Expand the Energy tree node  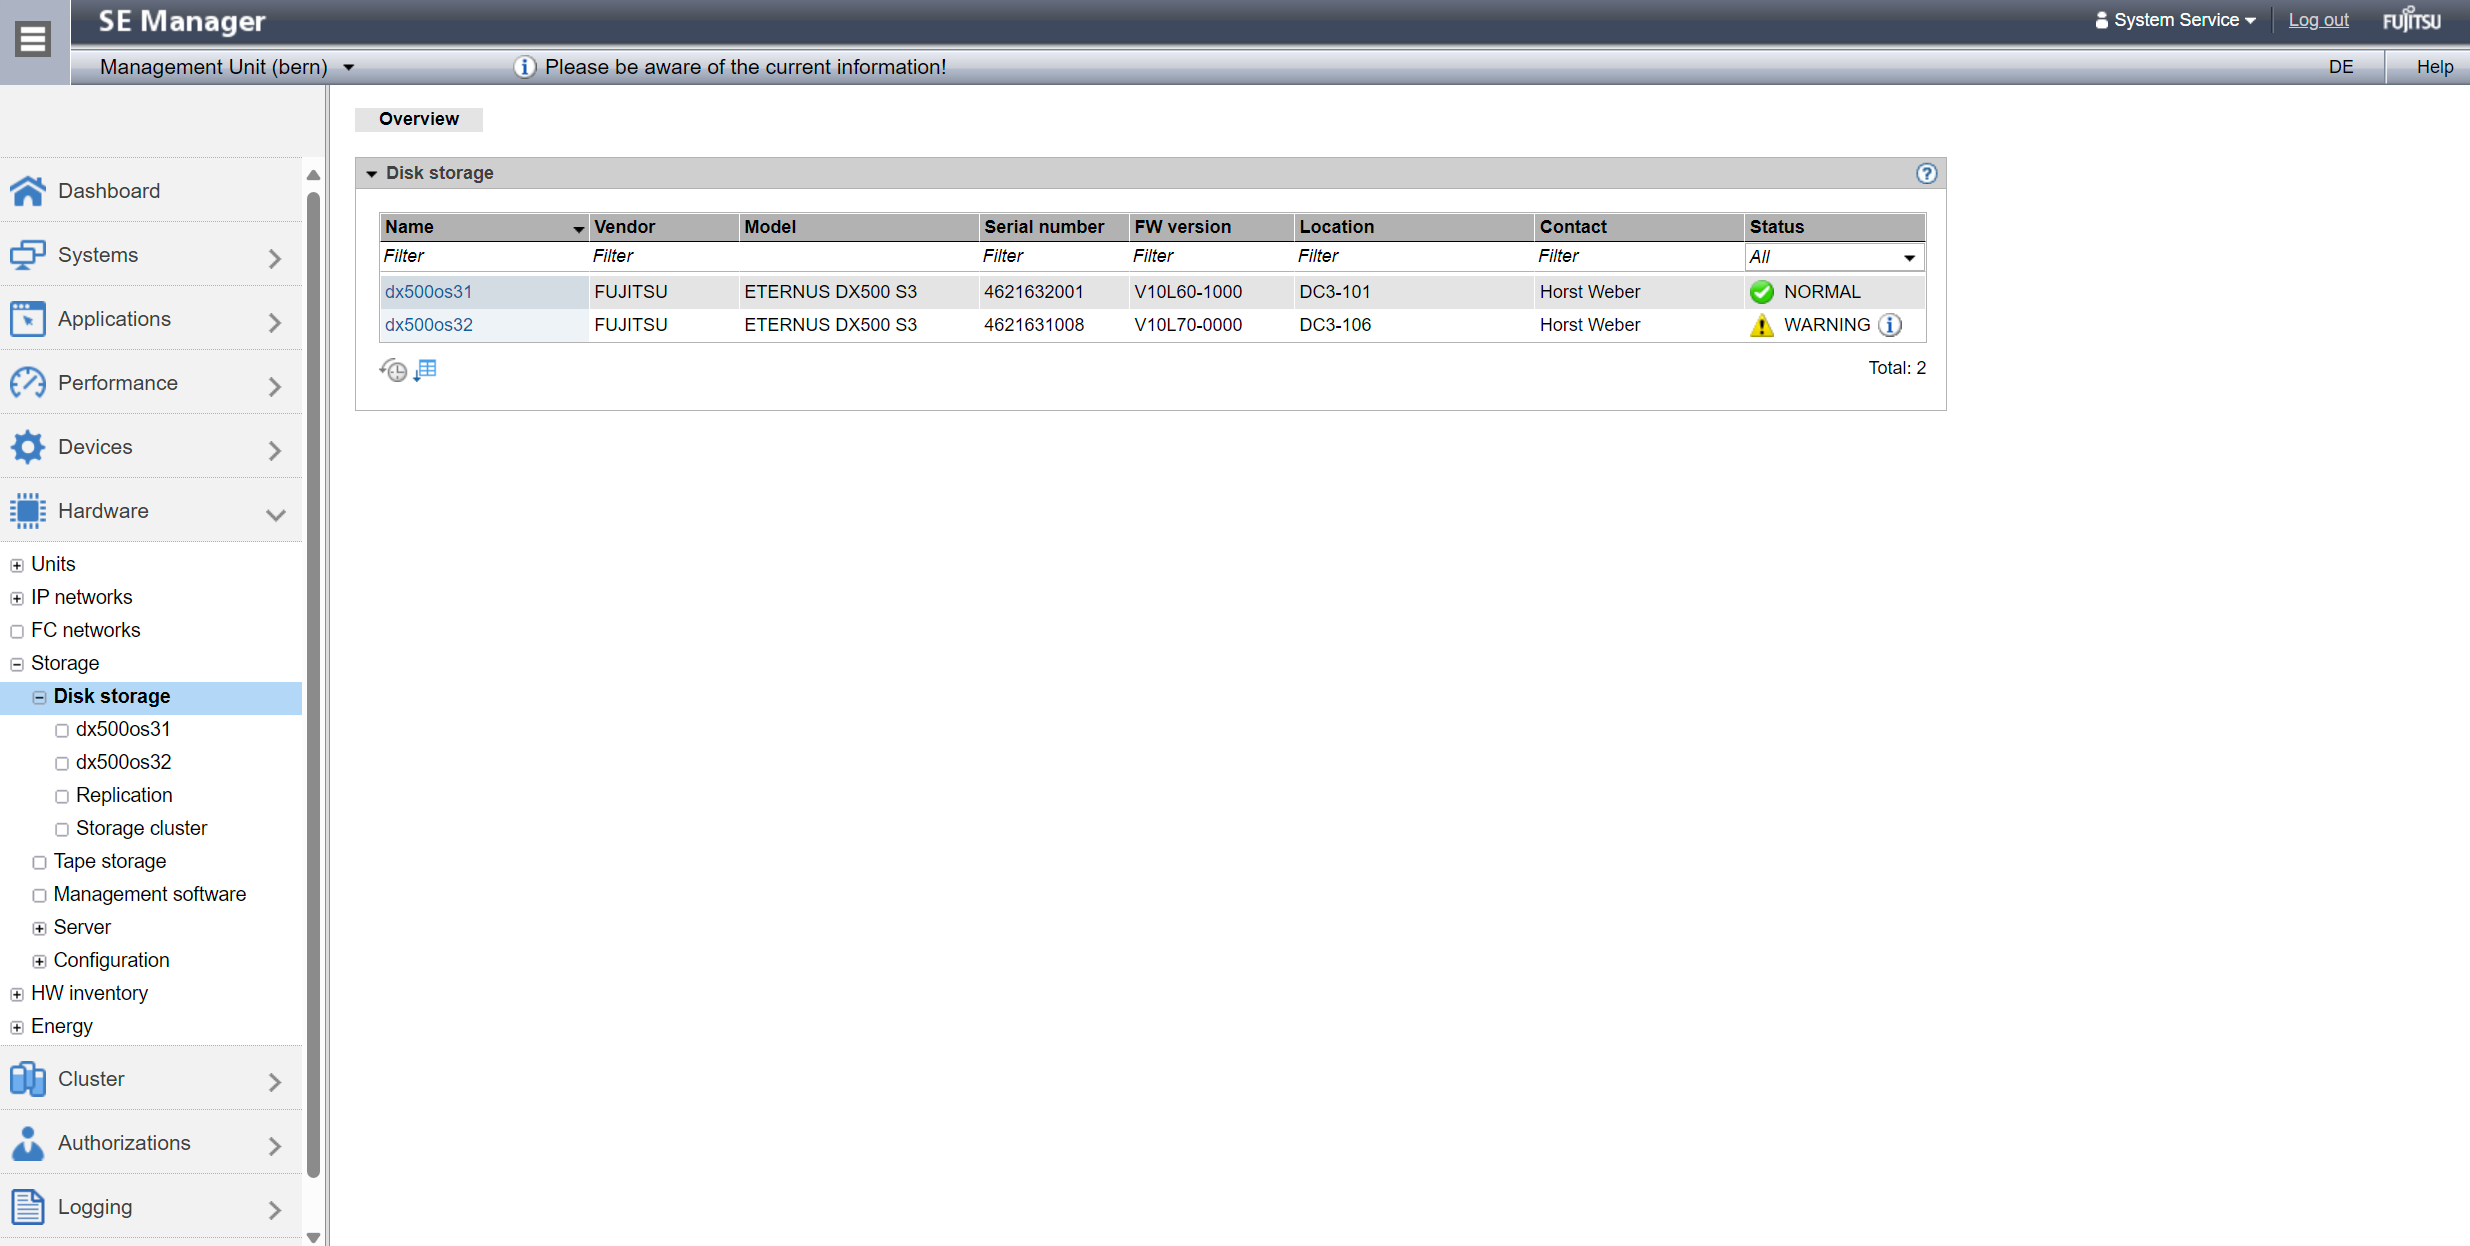pyautogui.click(x=17, y=1027)
